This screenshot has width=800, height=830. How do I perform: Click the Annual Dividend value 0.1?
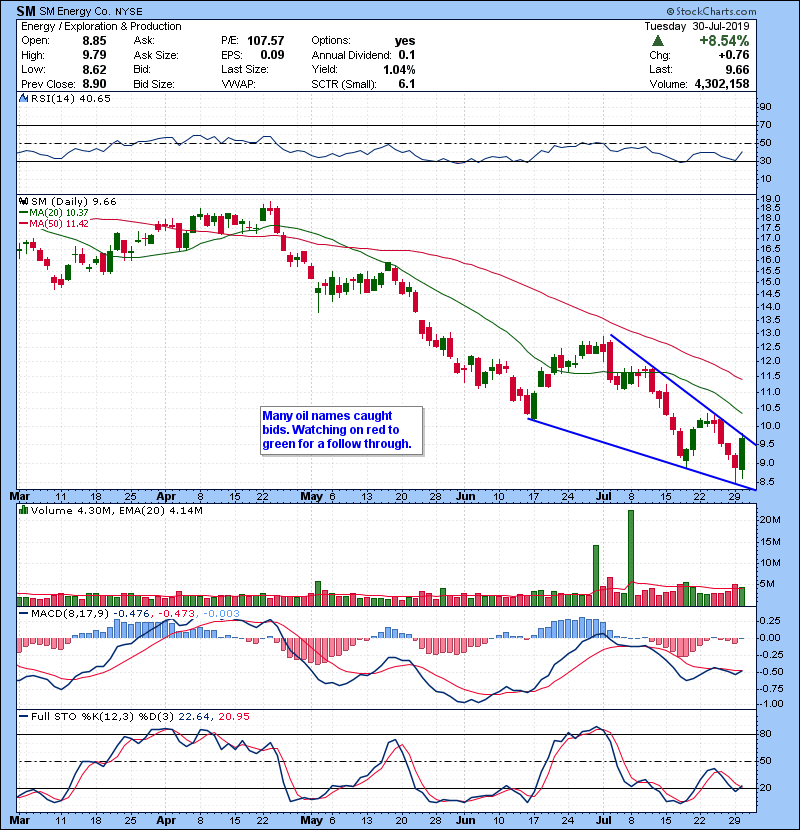(407, 55)
